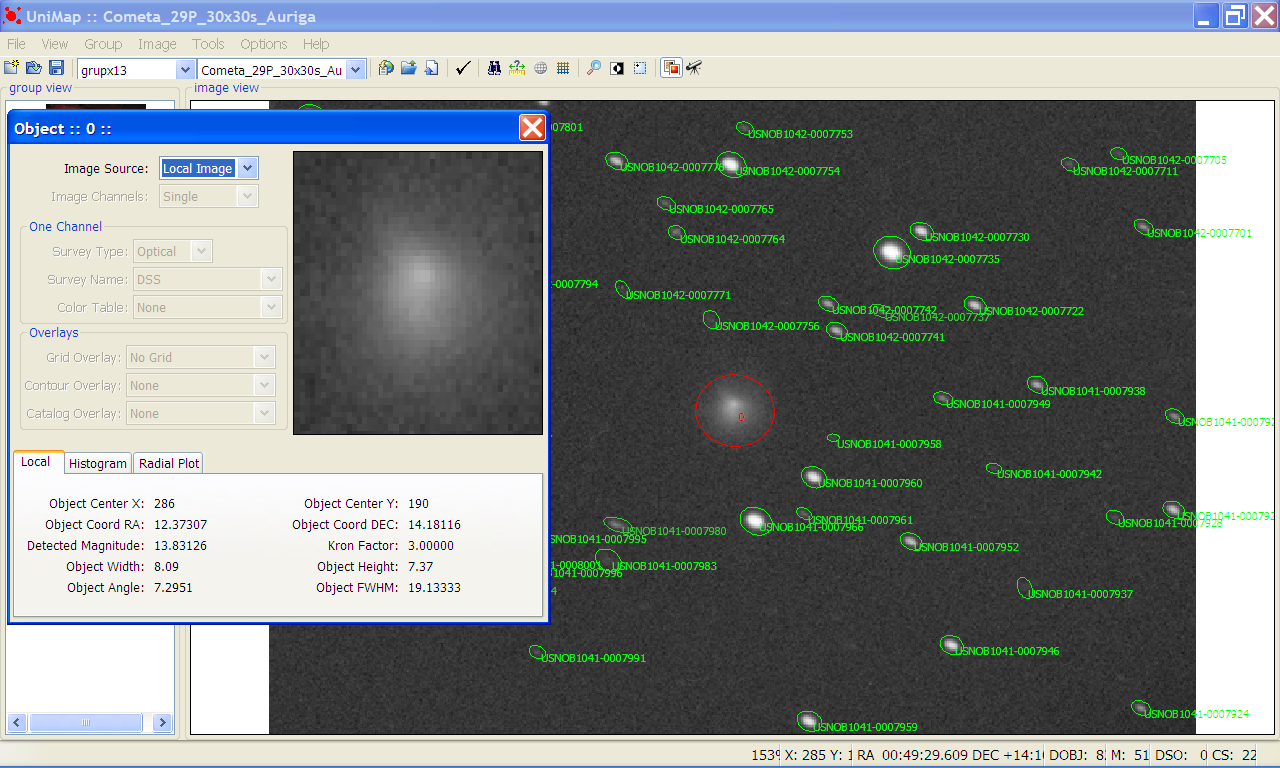Click the USNOB1041-0007991 catalog label
Viewport: 1280px width, 768px height.
pyautogui.click(x=594, y=658)
